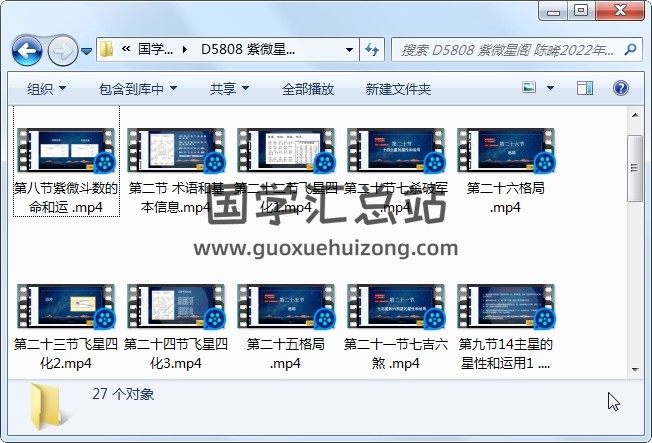Select video 第二十一节七吉六煞.mp4 thumbnail
The width and height of the screenshot is (652, 443).
tap(396, 307)
